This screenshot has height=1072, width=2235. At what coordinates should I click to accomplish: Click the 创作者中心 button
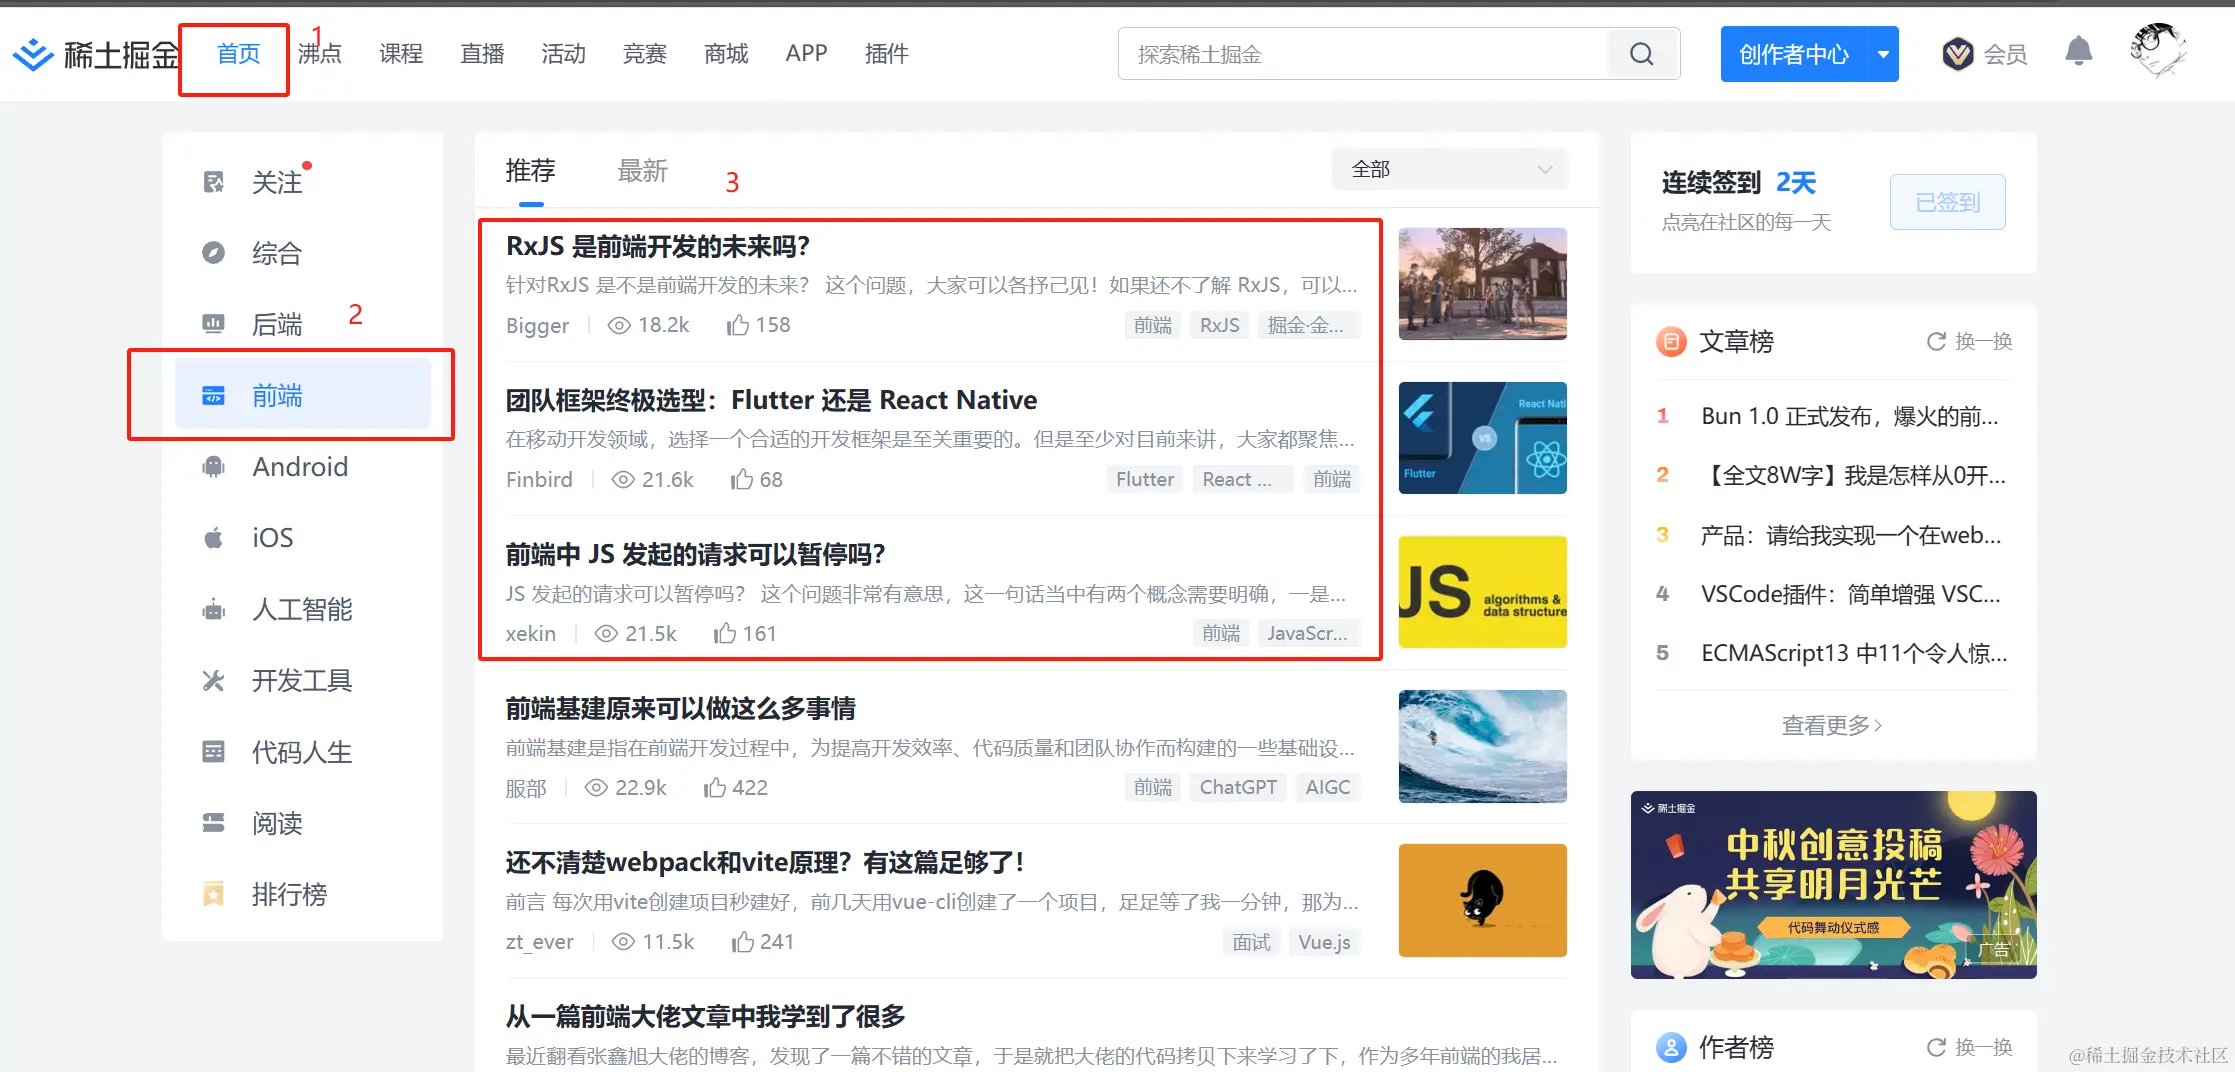(1794, 54)
